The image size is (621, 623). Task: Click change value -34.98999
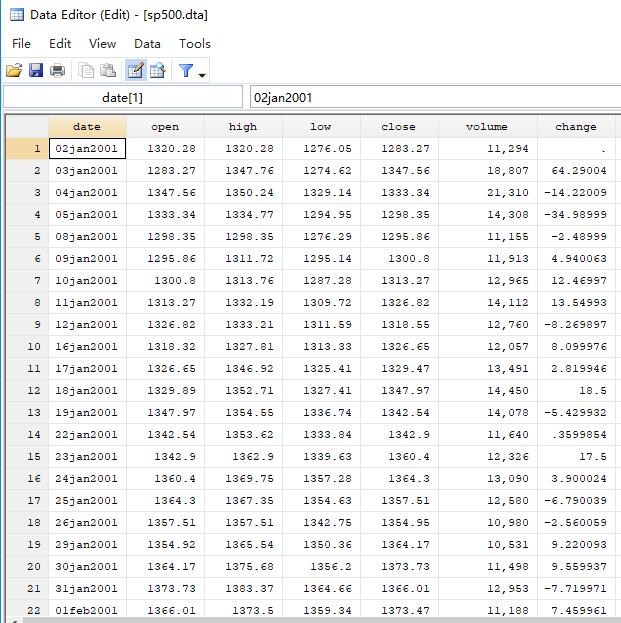(576, 215)
